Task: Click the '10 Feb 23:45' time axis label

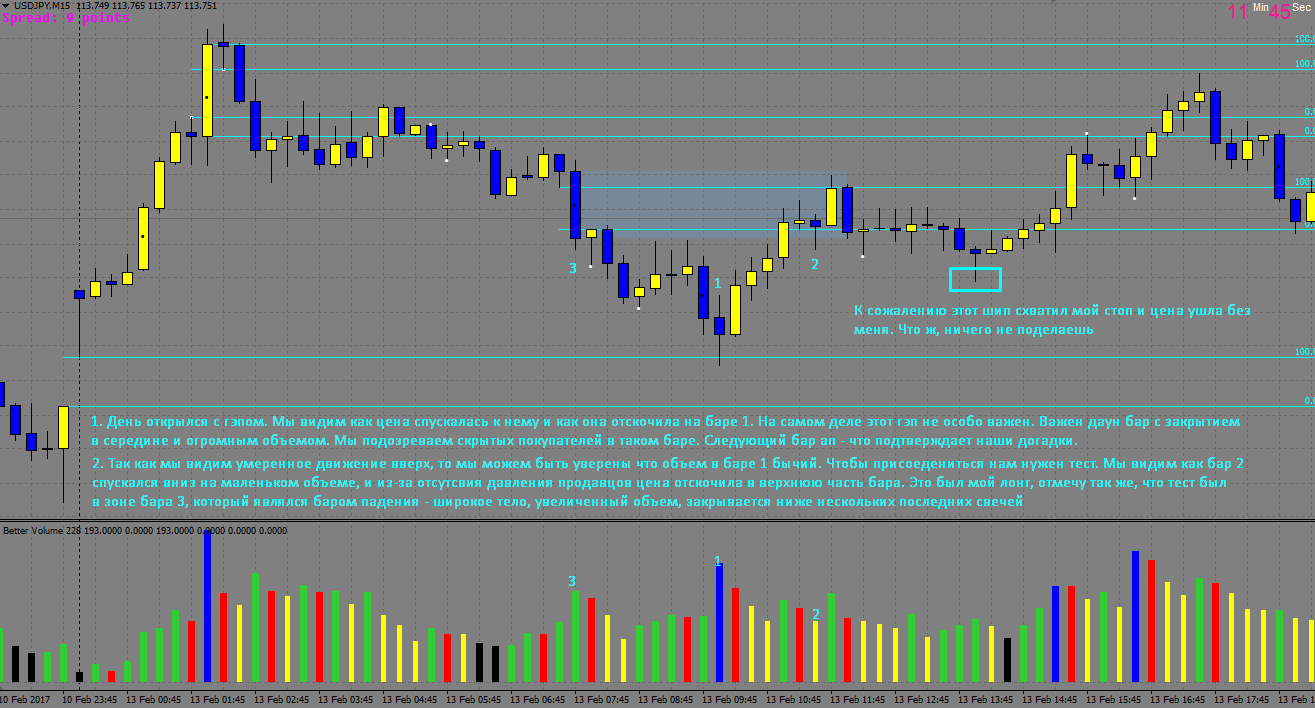Action: click(90, 699)
